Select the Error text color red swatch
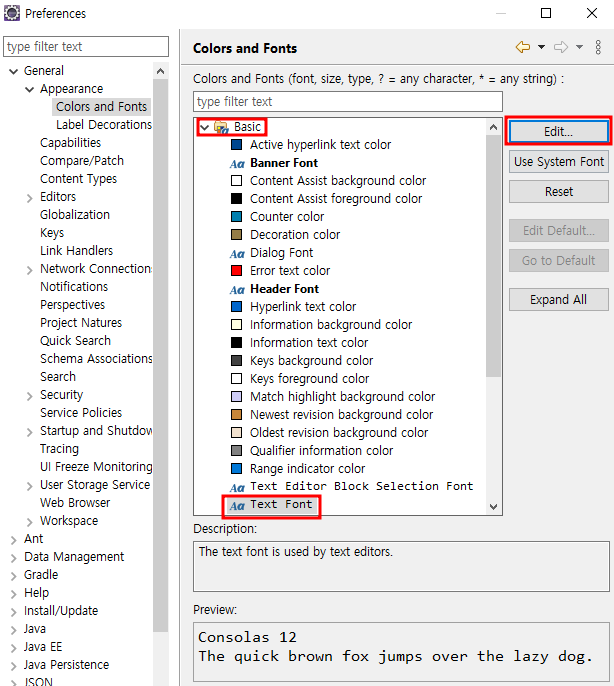The image size is (614, 686). pos(236,270)
